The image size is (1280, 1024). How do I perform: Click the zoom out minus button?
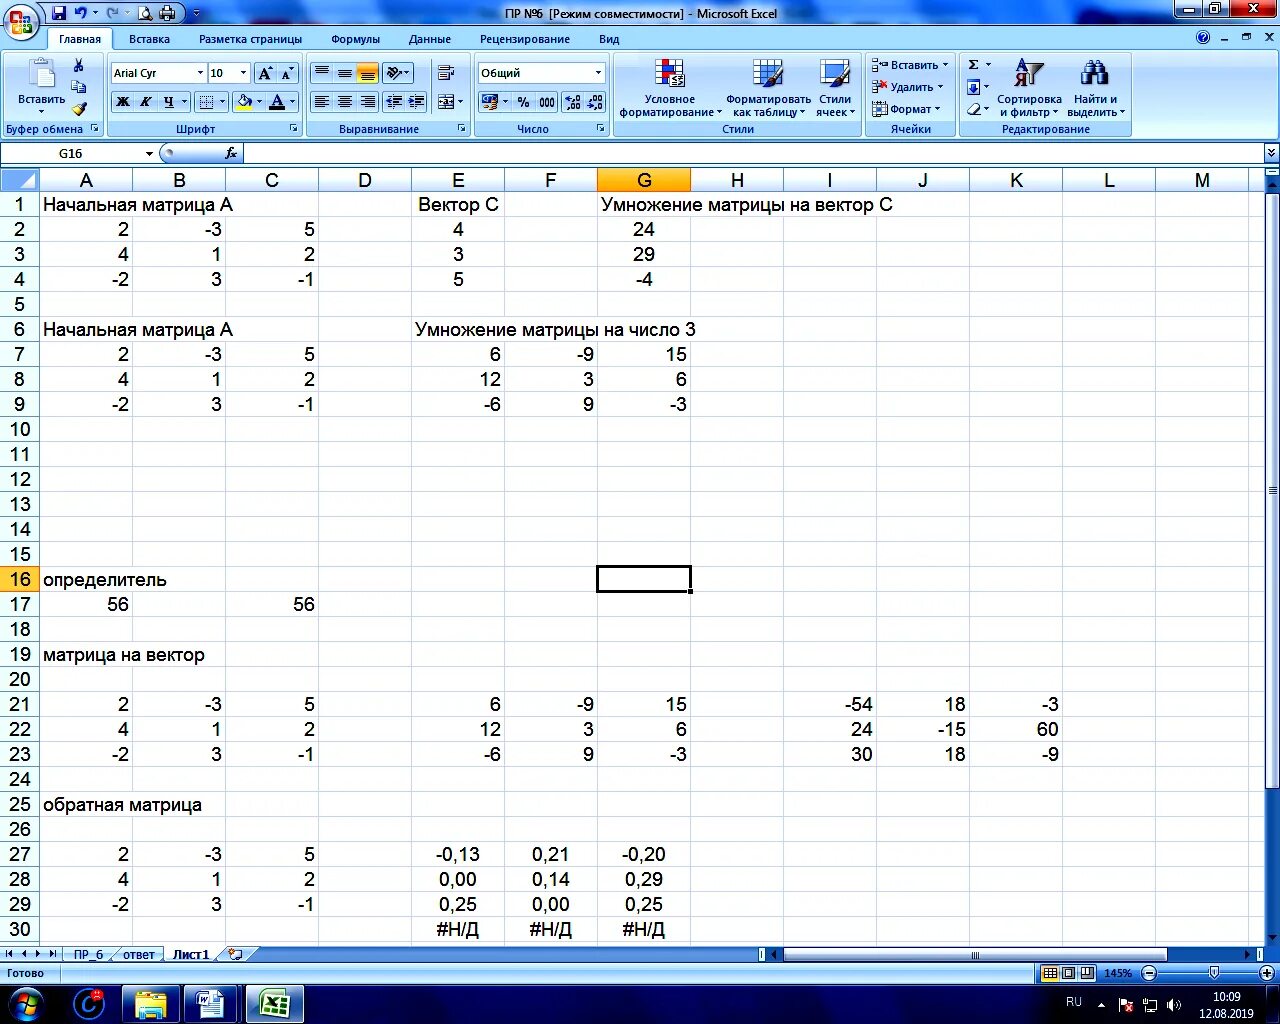click(1149, 973)
